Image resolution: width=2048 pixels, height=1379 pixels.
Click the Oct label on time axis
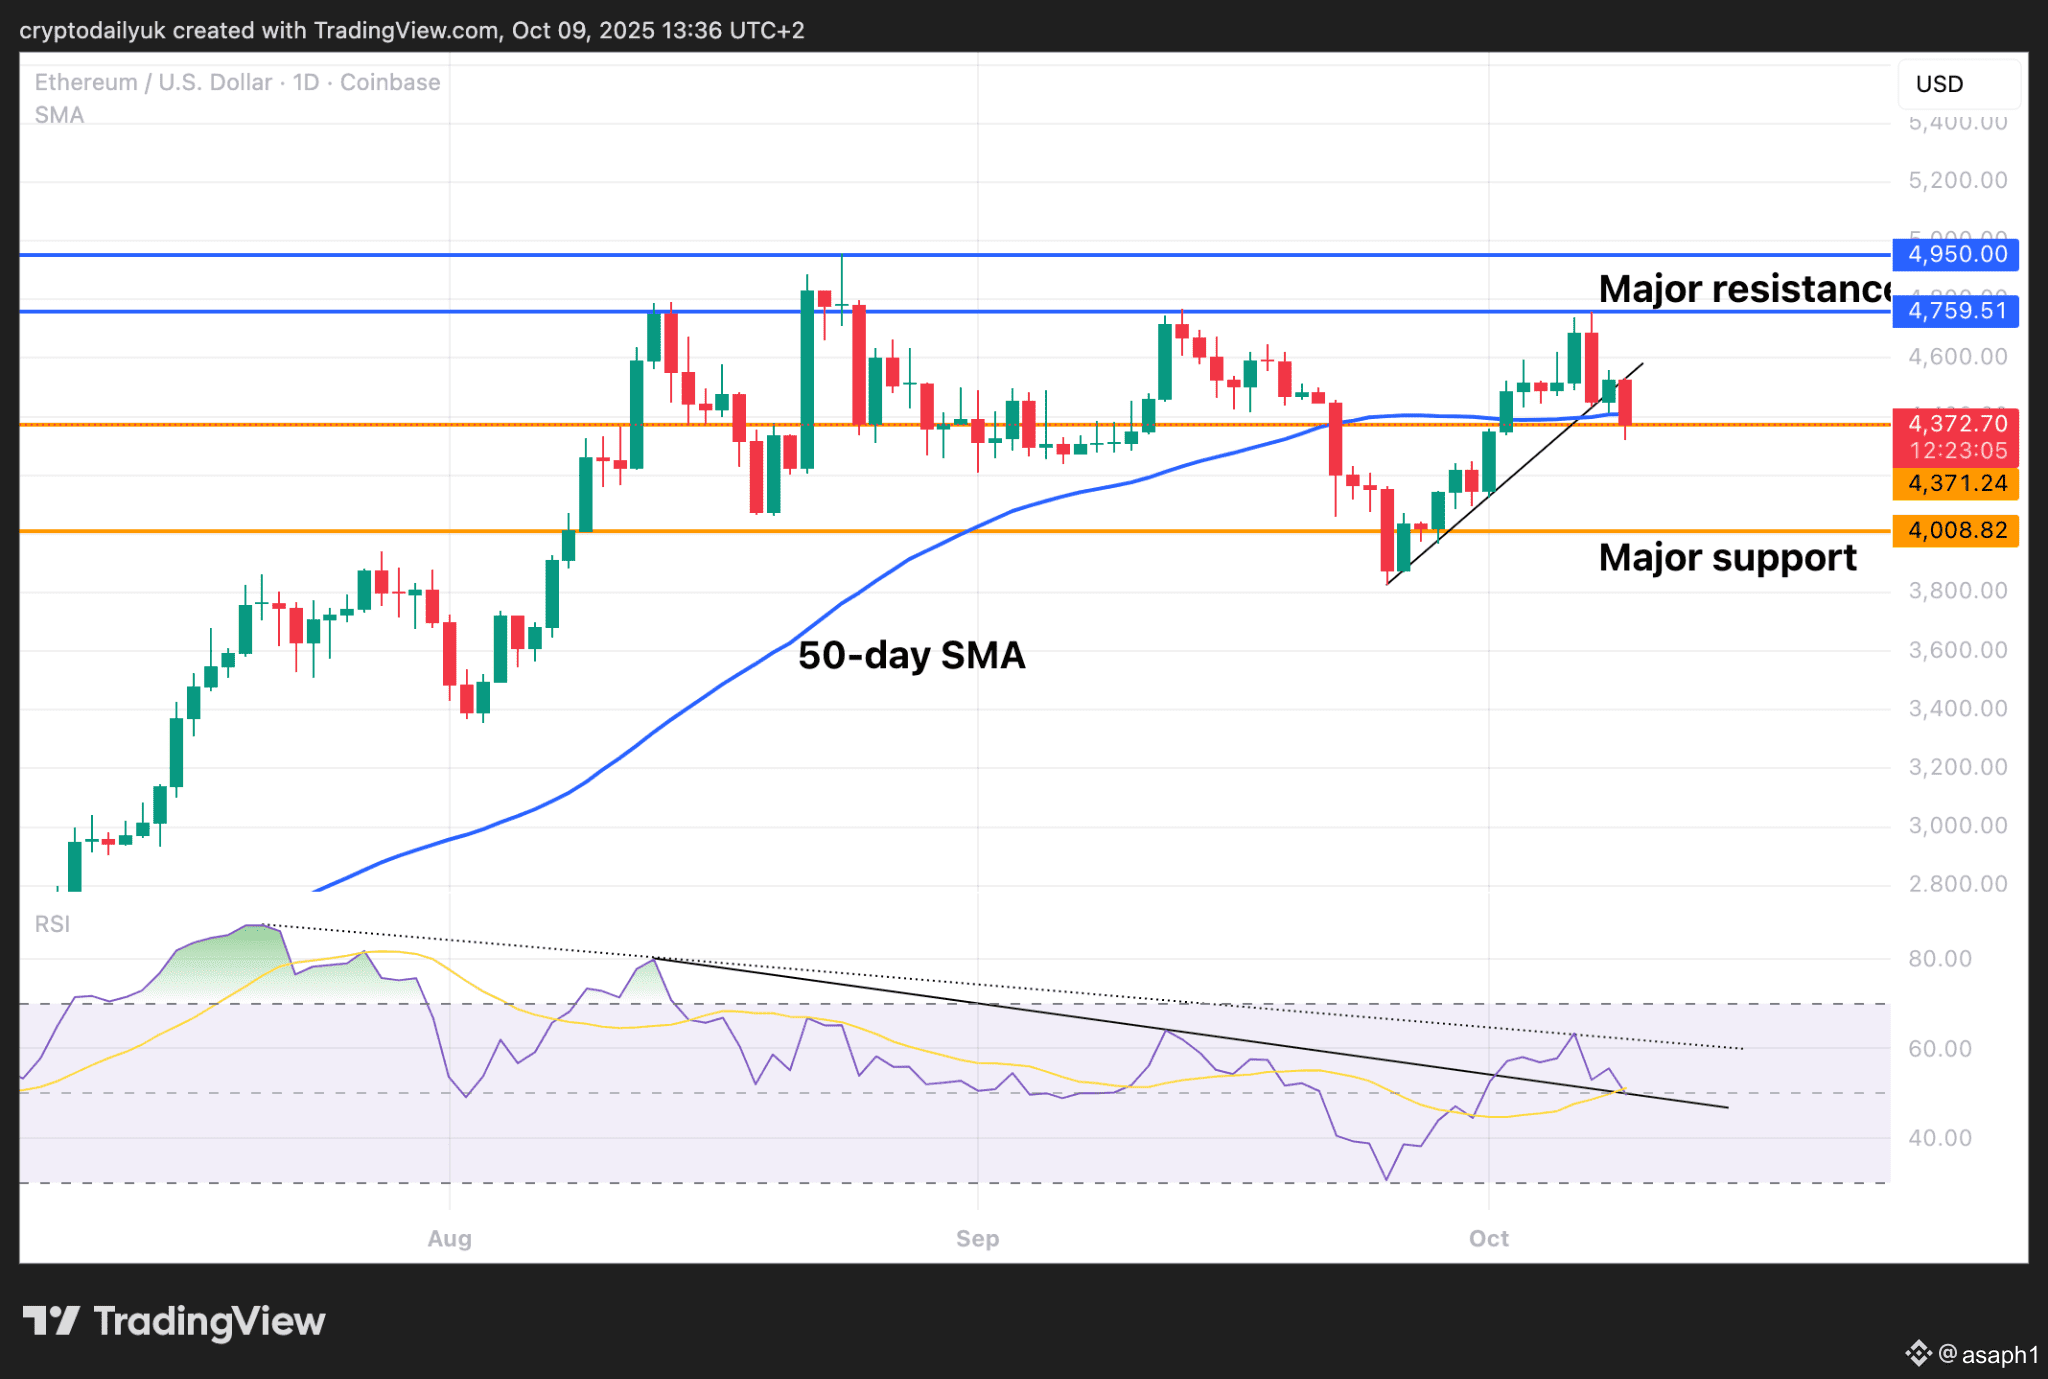1488,1238
